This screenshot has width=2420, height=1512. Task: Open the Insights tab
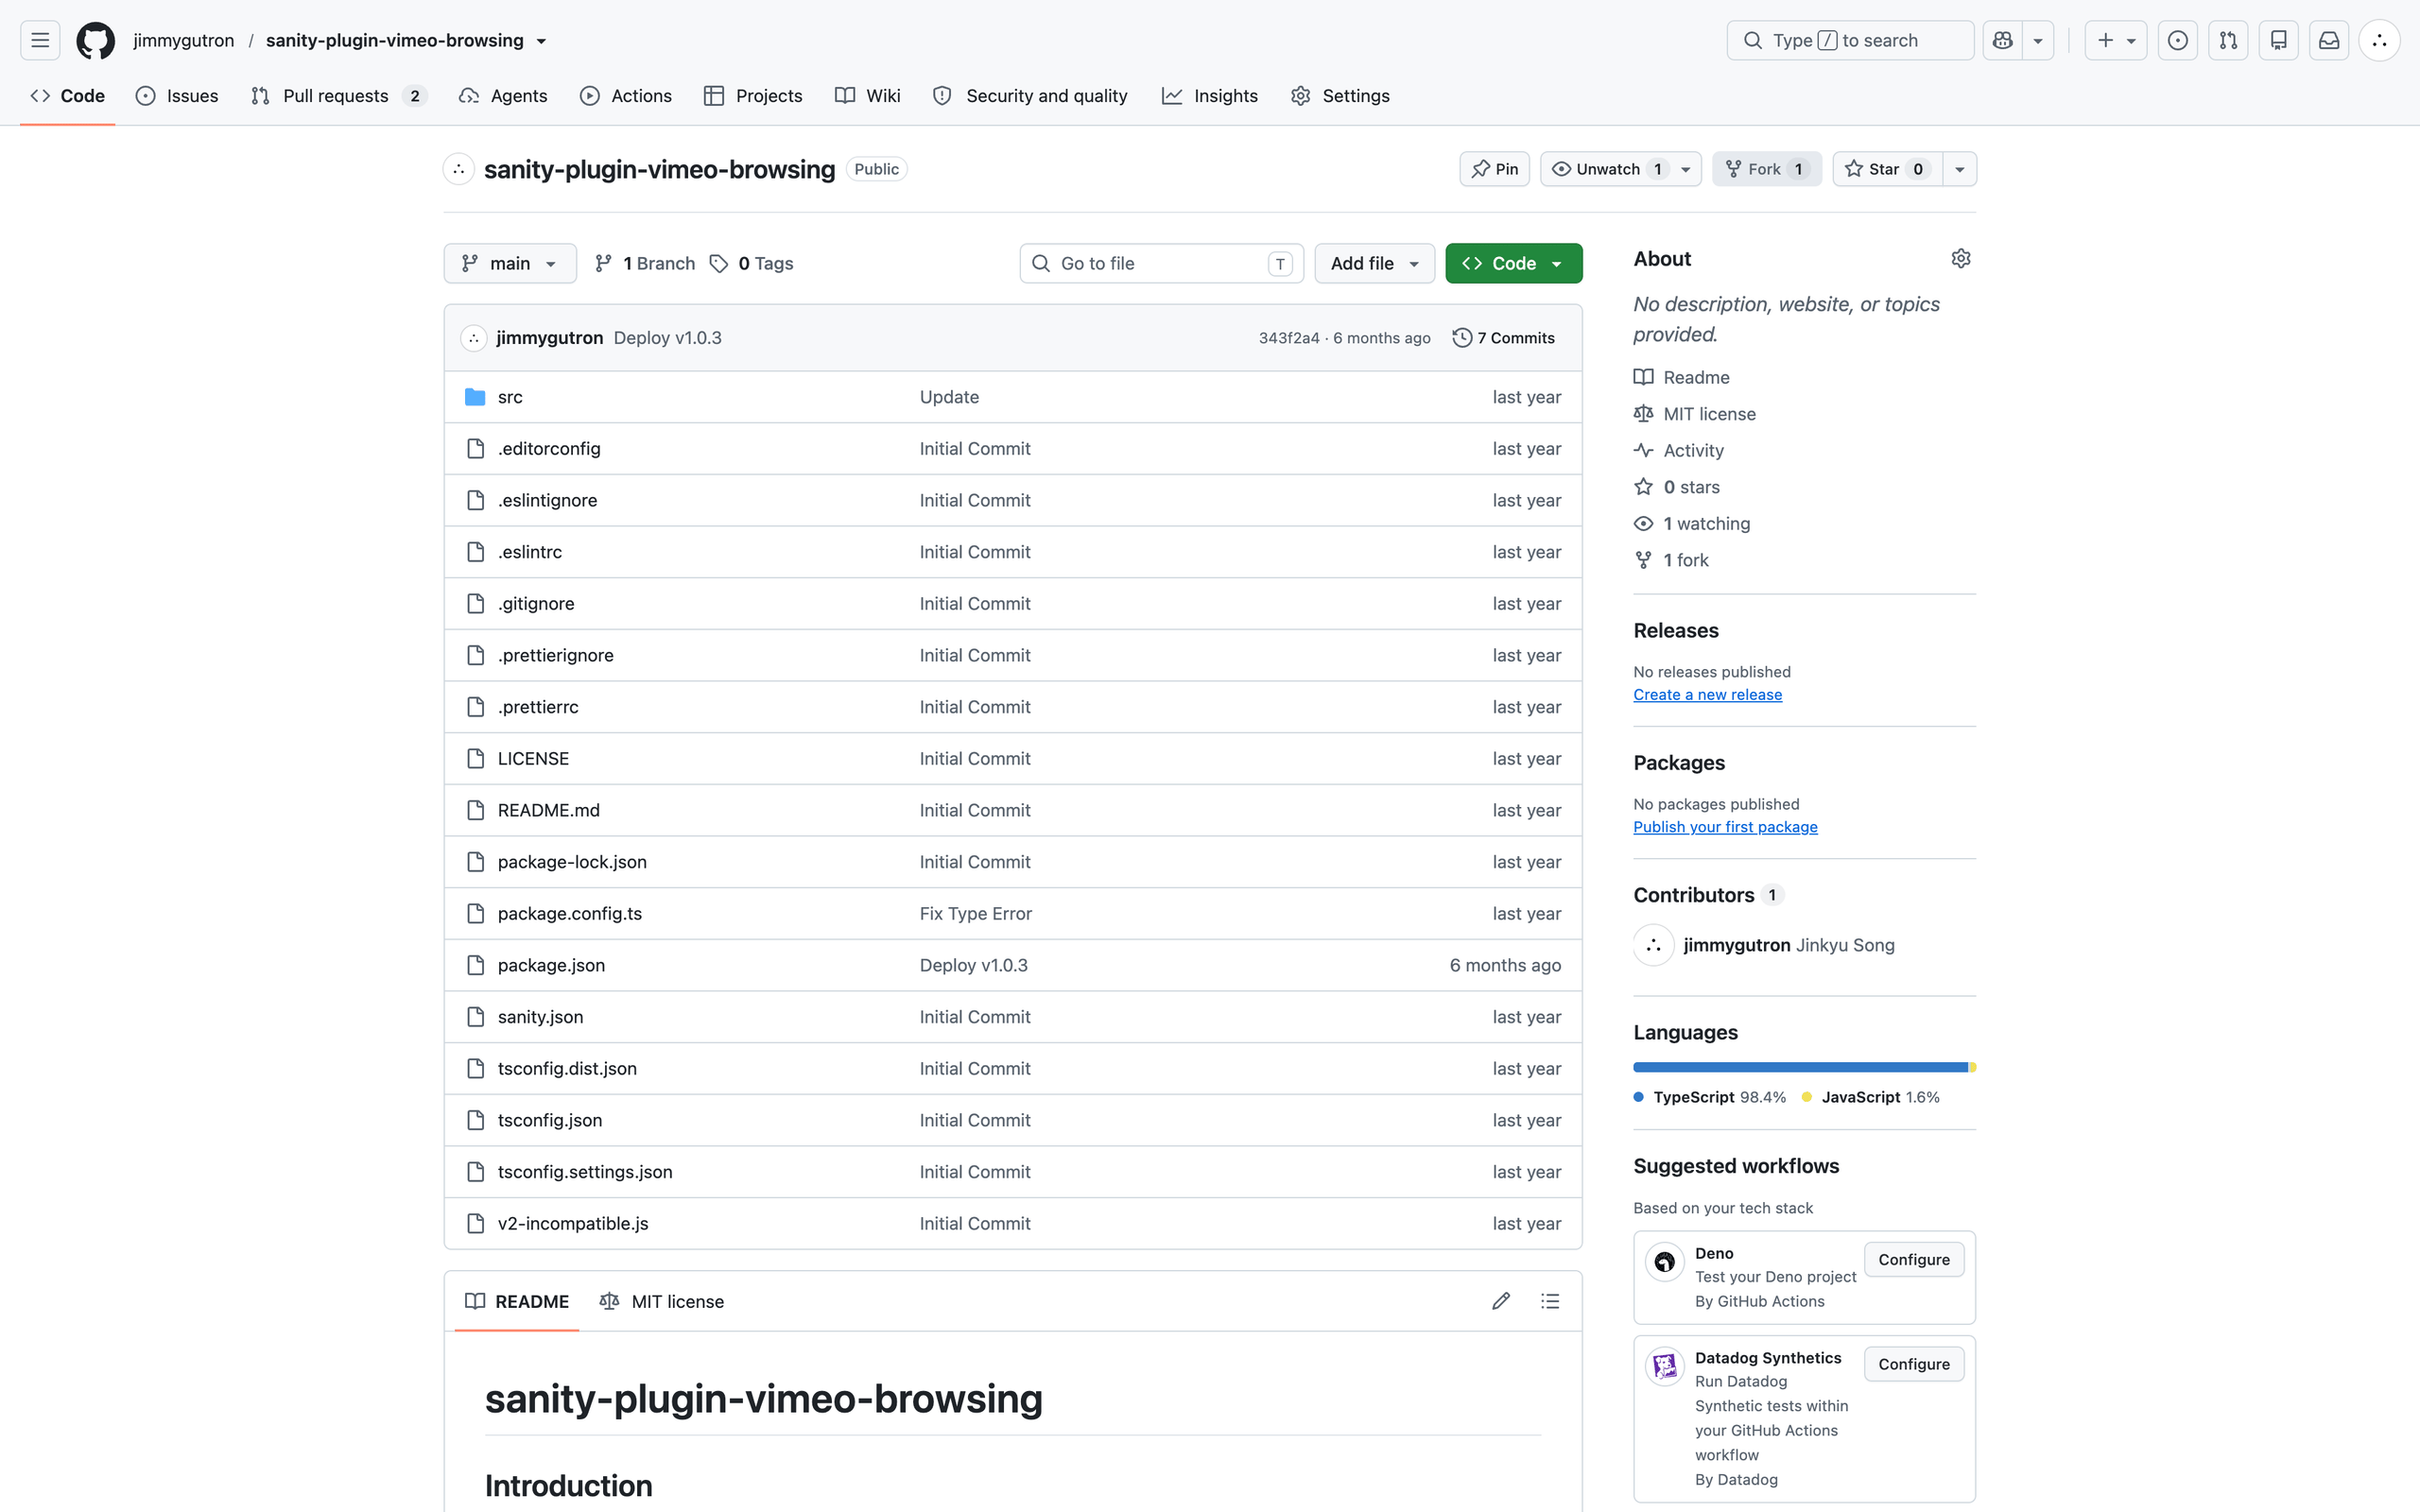(1210, 96)
